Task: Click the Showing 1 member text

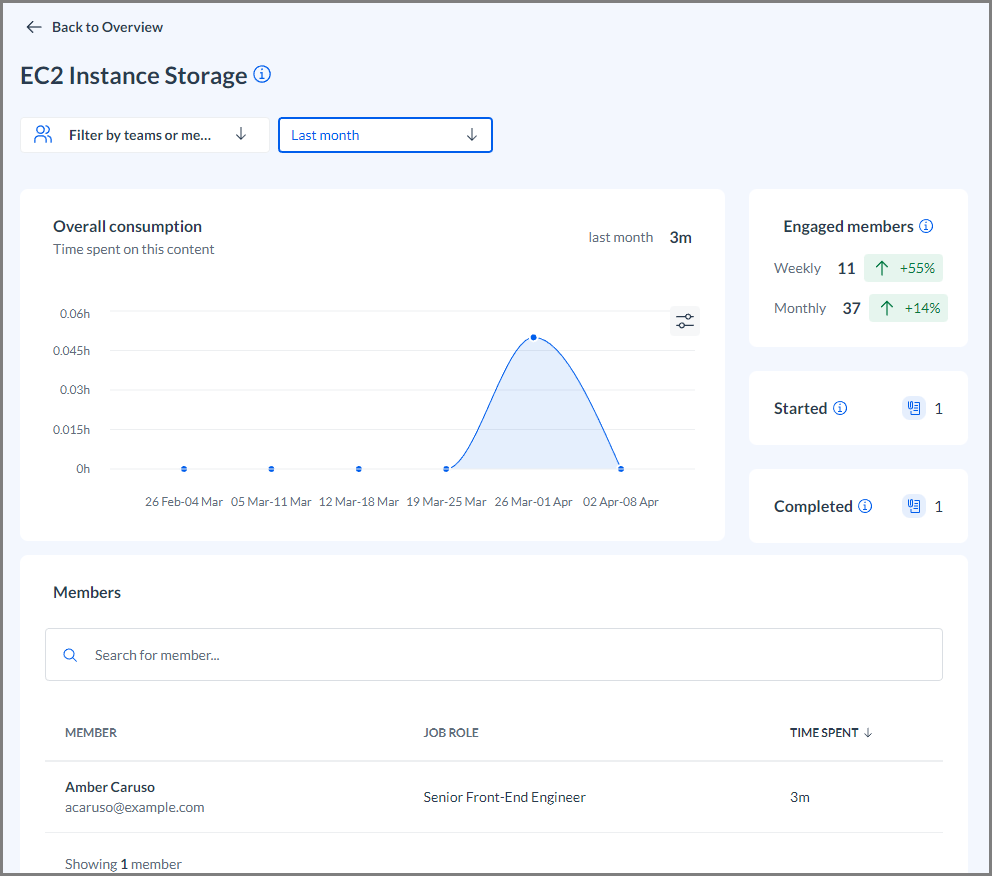Action: tap(123, 864)
